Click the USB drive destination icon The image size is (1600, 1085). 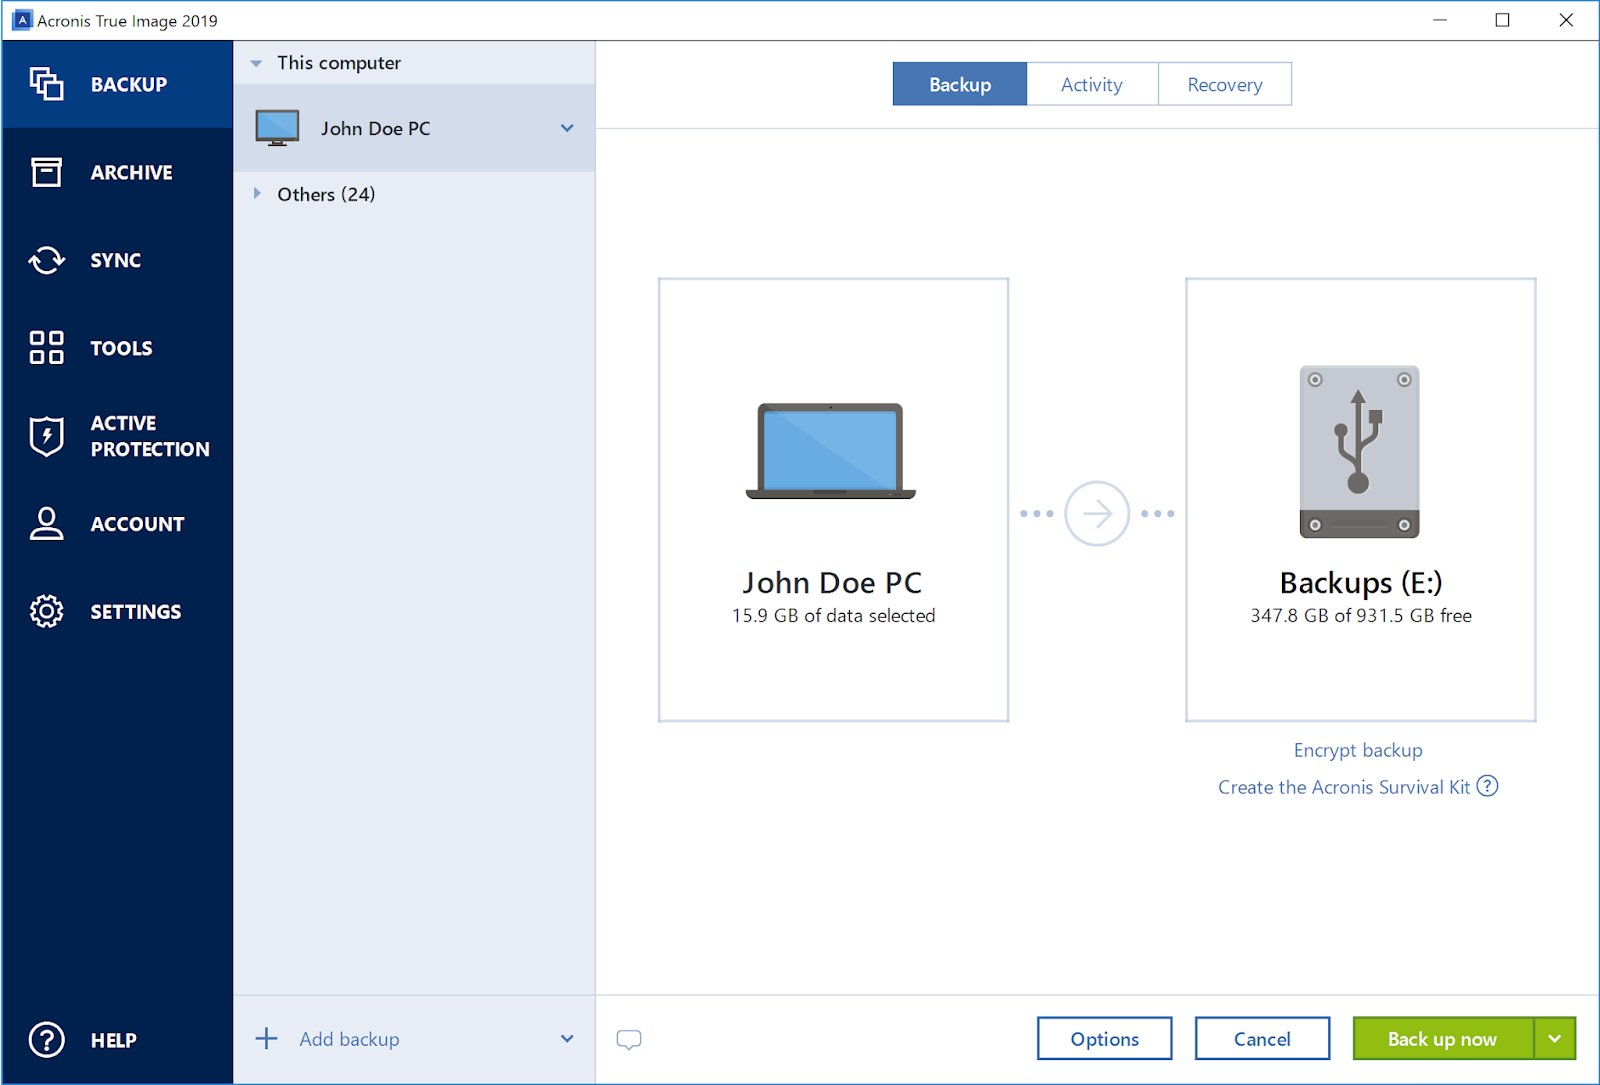click(1359, 452)
